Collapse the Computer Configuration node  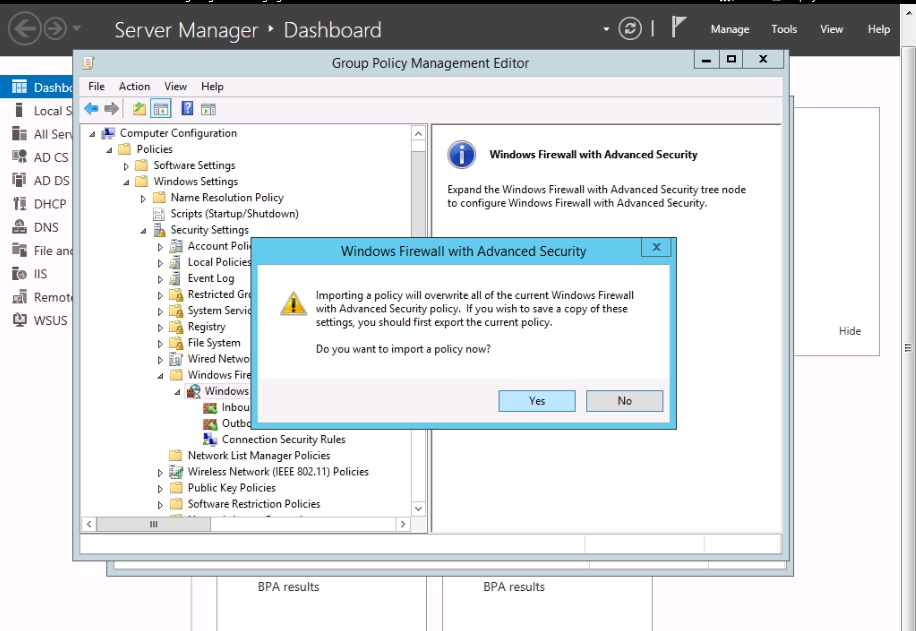(x=92, y=134)
